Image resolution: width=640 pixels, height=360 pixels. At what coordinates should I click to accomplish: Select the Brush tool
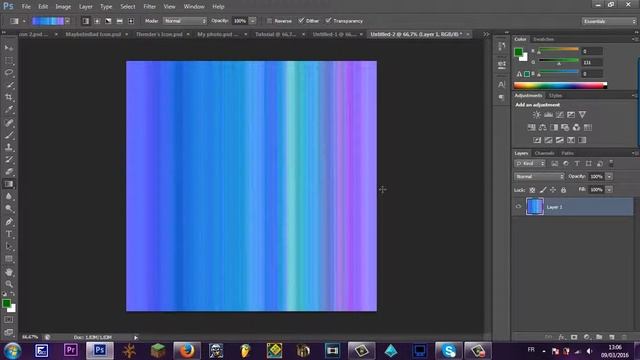tap(9, 135)
